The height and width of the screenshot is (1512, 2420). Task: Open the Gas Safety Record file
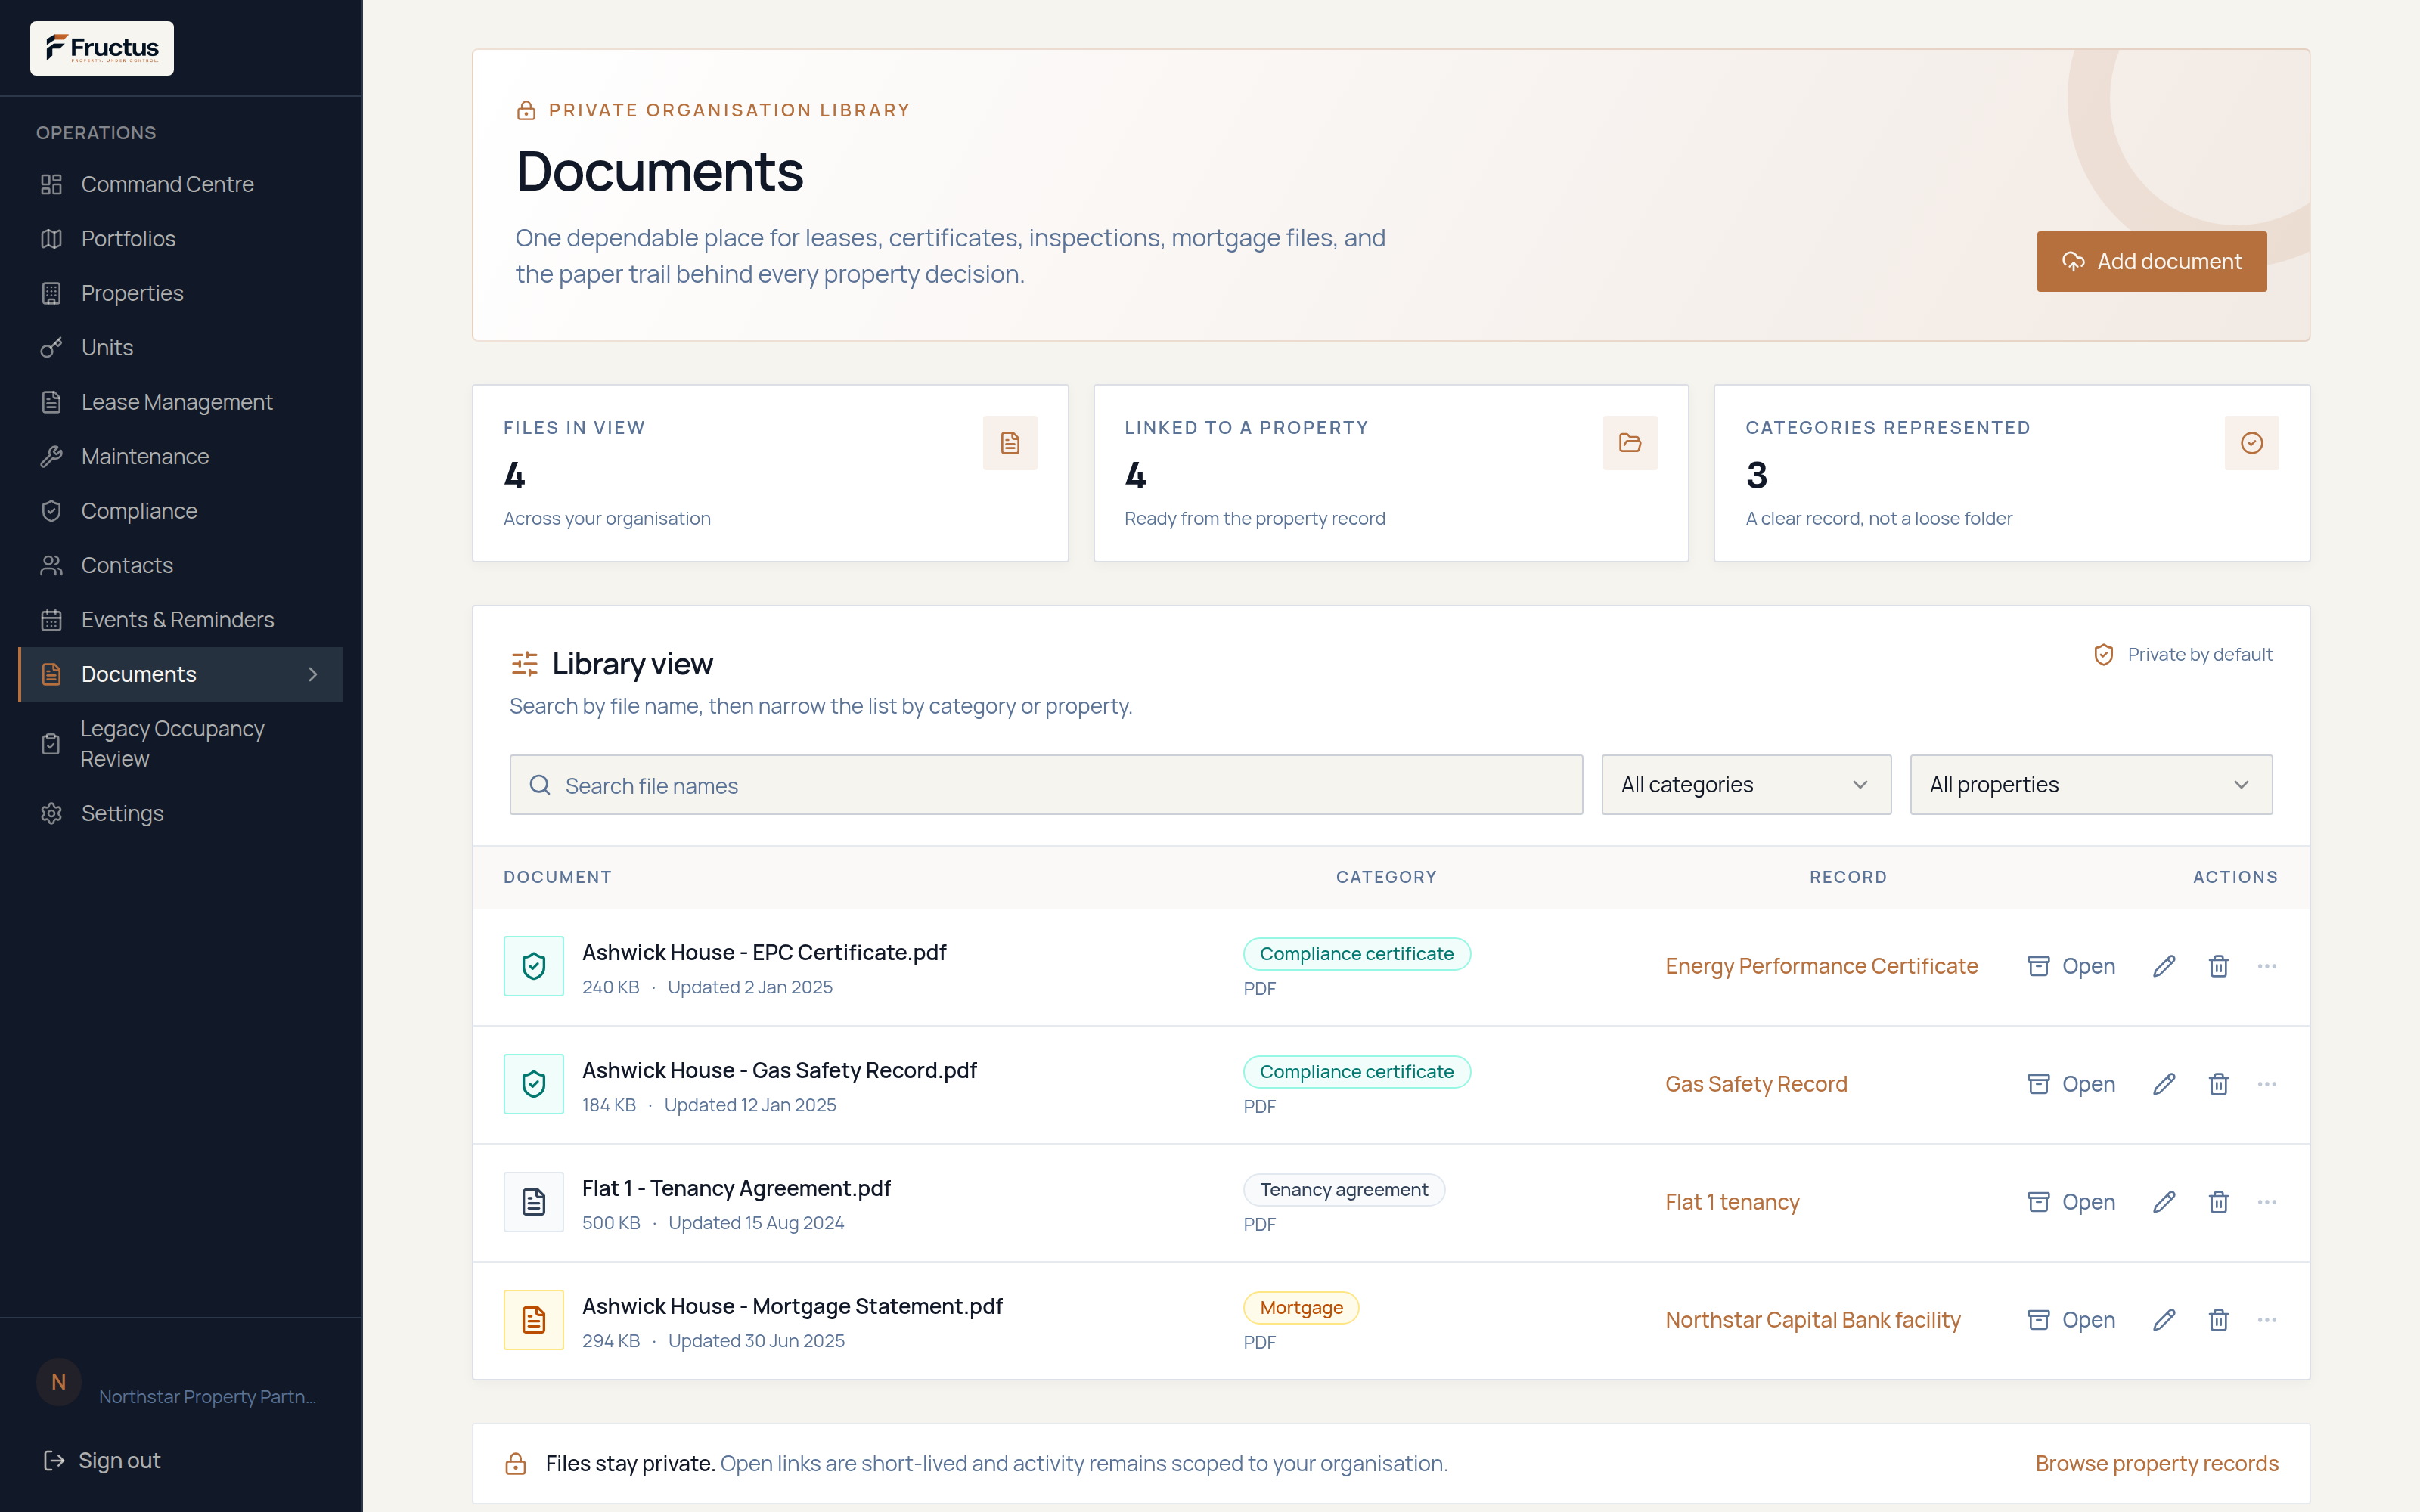pos(2071,1084)
